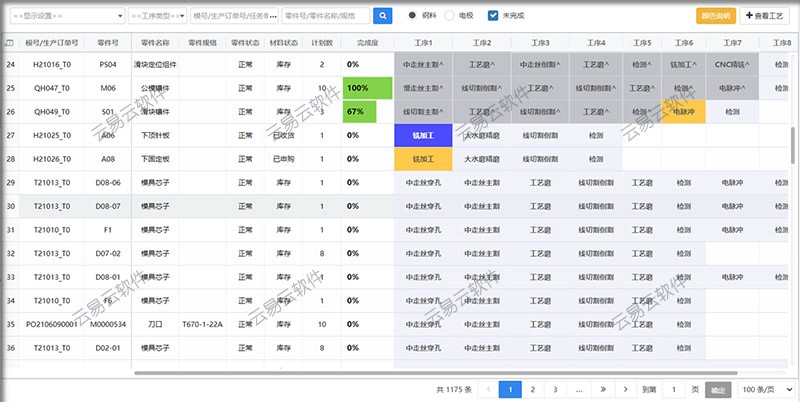Go to next page with right arrow
This screenshot has width=800, height=402.
(x=626, y=390)
